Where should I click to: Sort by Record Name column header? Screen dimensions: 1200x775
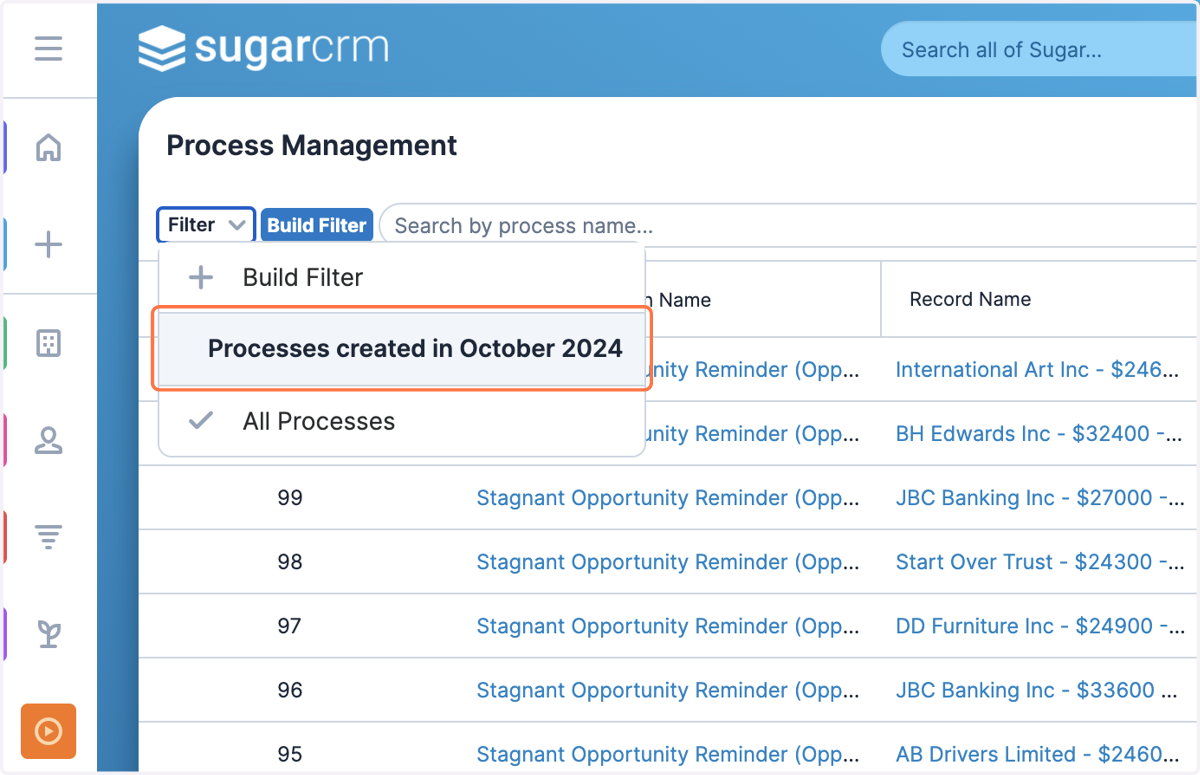coord(970,299)
